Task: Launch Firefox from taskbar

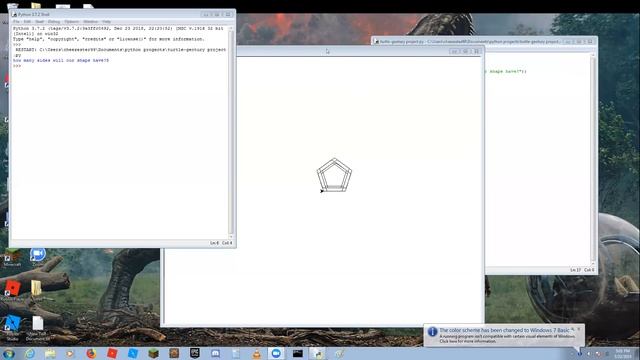Action: click(91, 353)
